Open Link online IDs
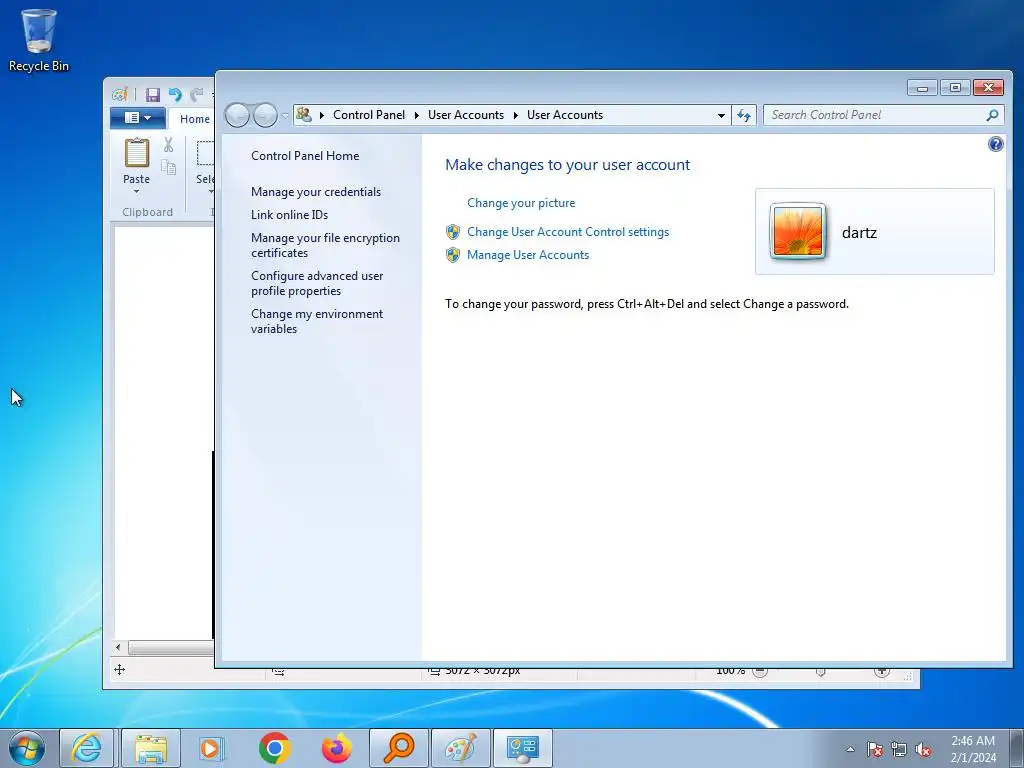The image size is (1024, 768). tap(289, 214)
